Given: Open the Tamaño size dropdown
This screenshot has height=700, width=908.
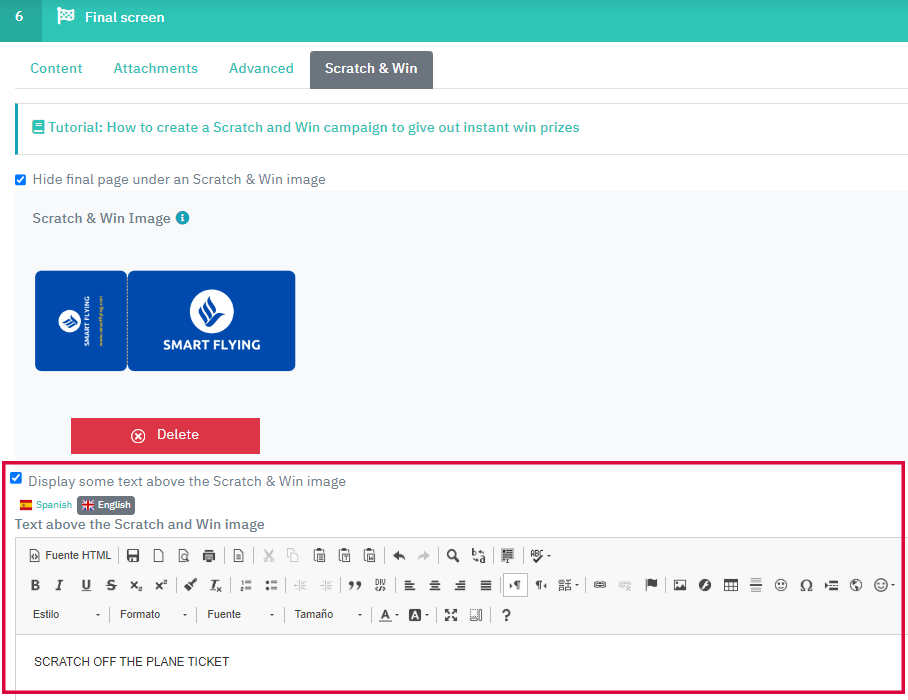Looking at the screenshot, I should tap(328, 614).
